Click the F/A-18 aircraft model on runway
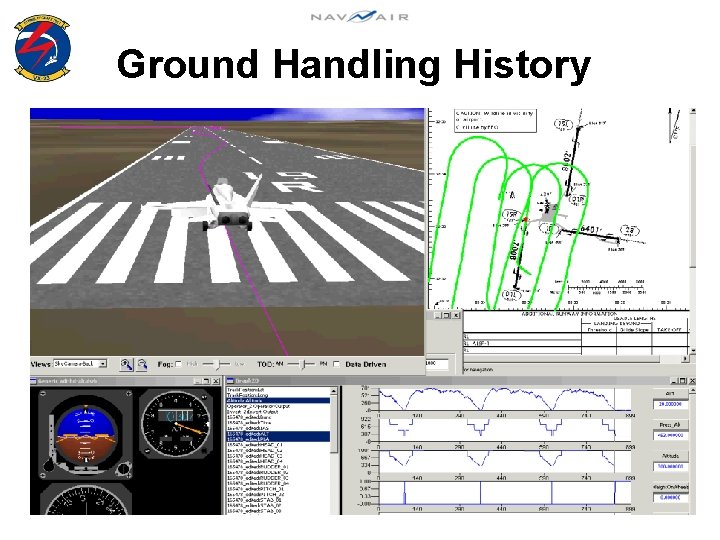The width and height of the screenshot is (720, 540). click(x=228, y=204)
